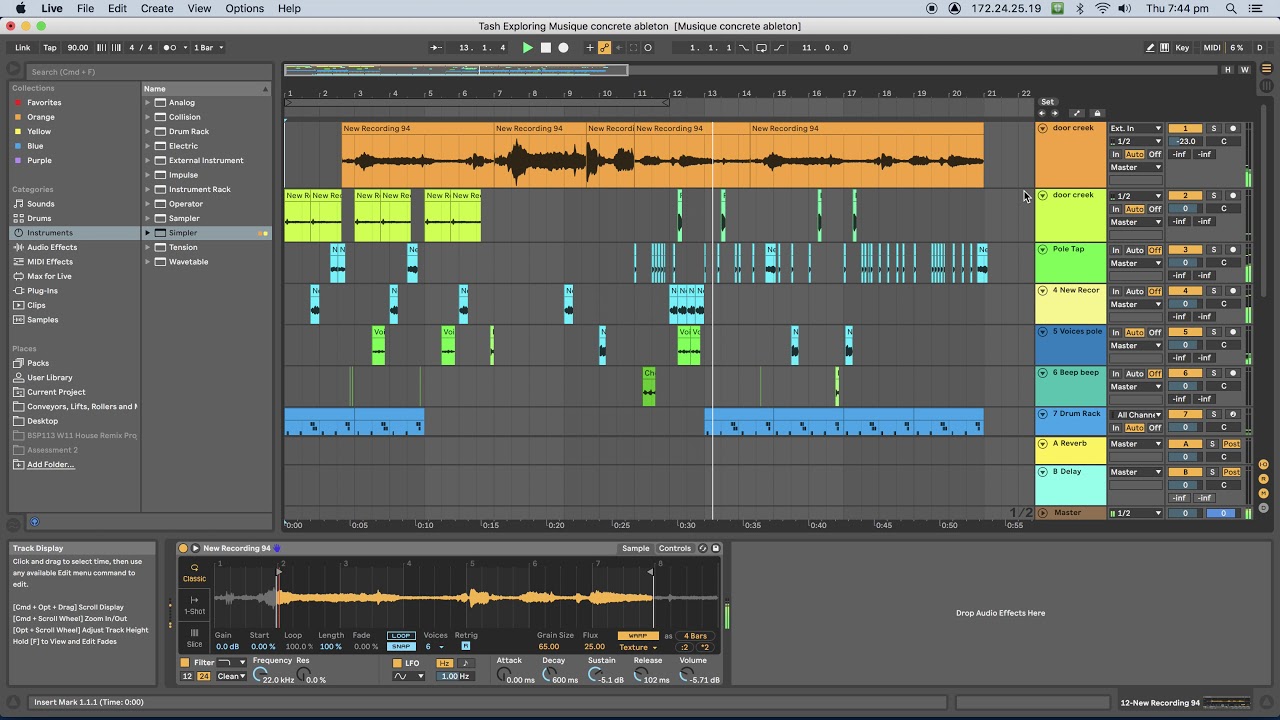Toggle Simpler WARP button
This screenshot has height=720, width=1280.
point(637,636)
